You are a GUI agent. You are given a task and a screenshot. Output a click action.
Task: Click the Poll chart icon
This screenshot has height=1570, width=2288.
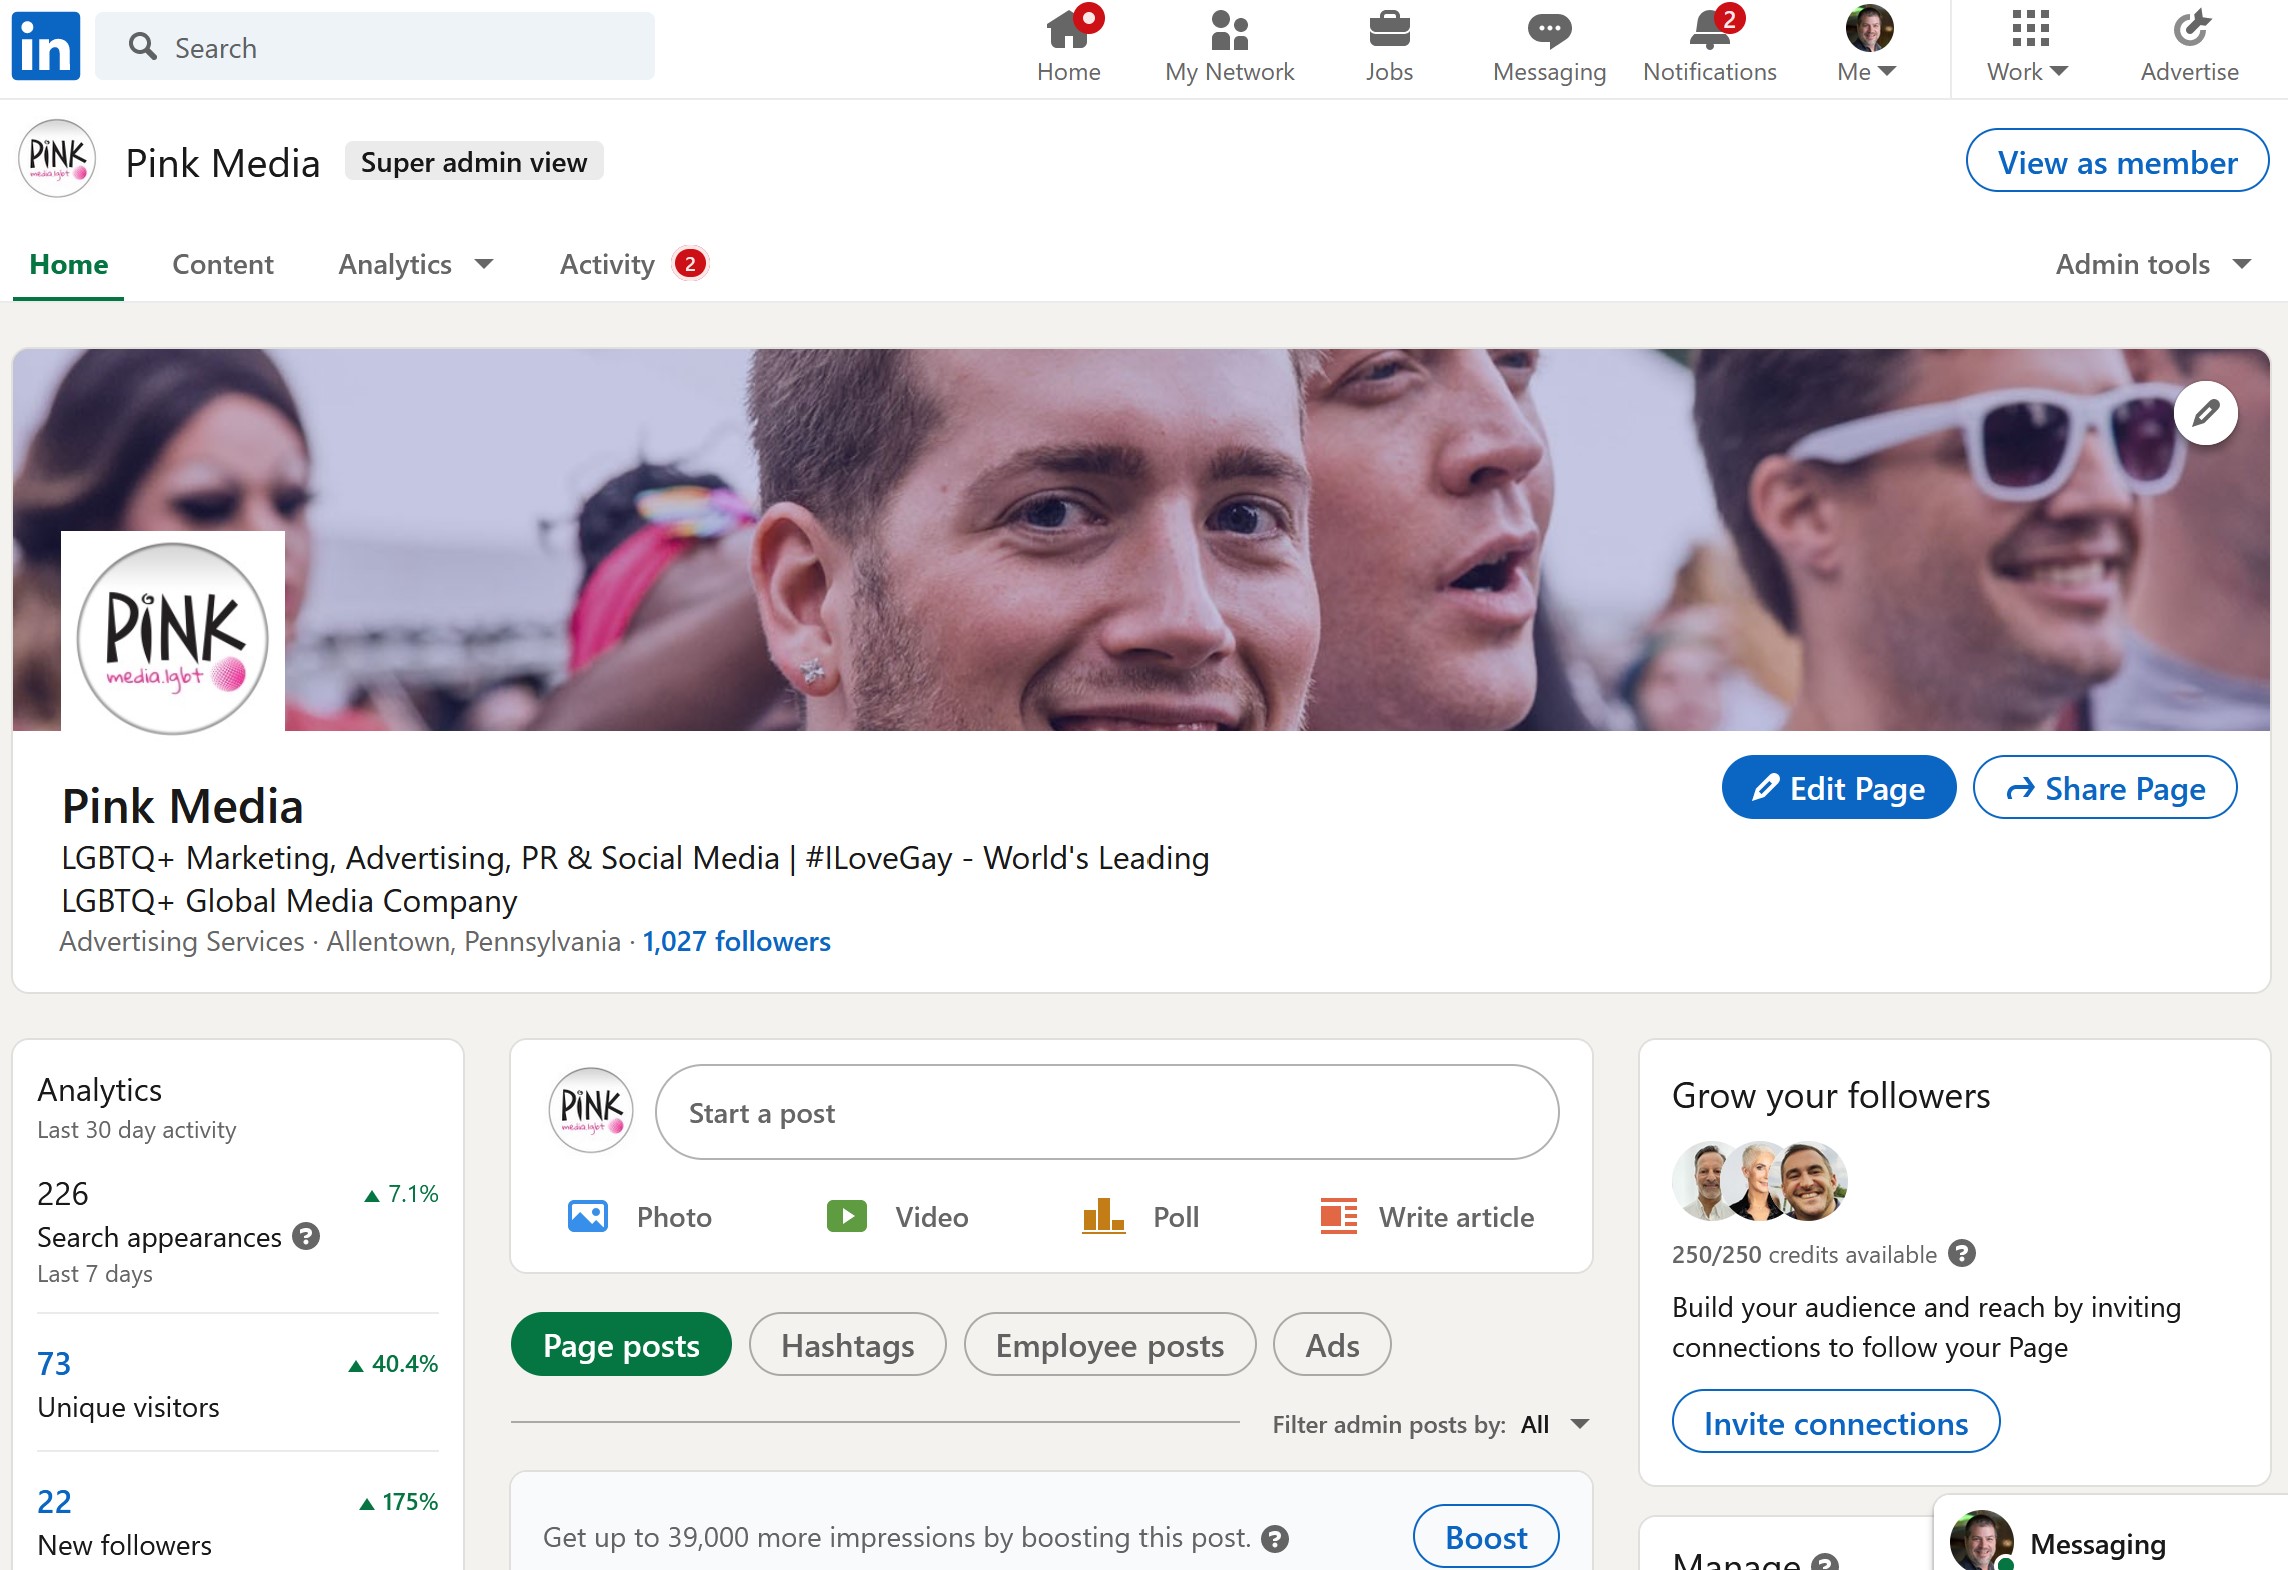tap(1104, 1216)
